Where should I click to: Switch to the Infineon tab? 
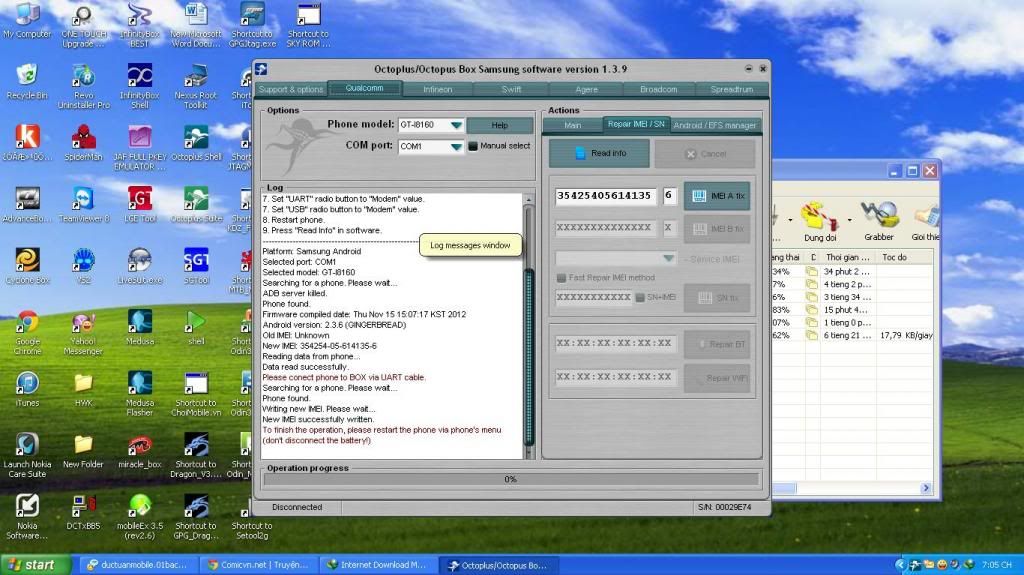(438, 90)
